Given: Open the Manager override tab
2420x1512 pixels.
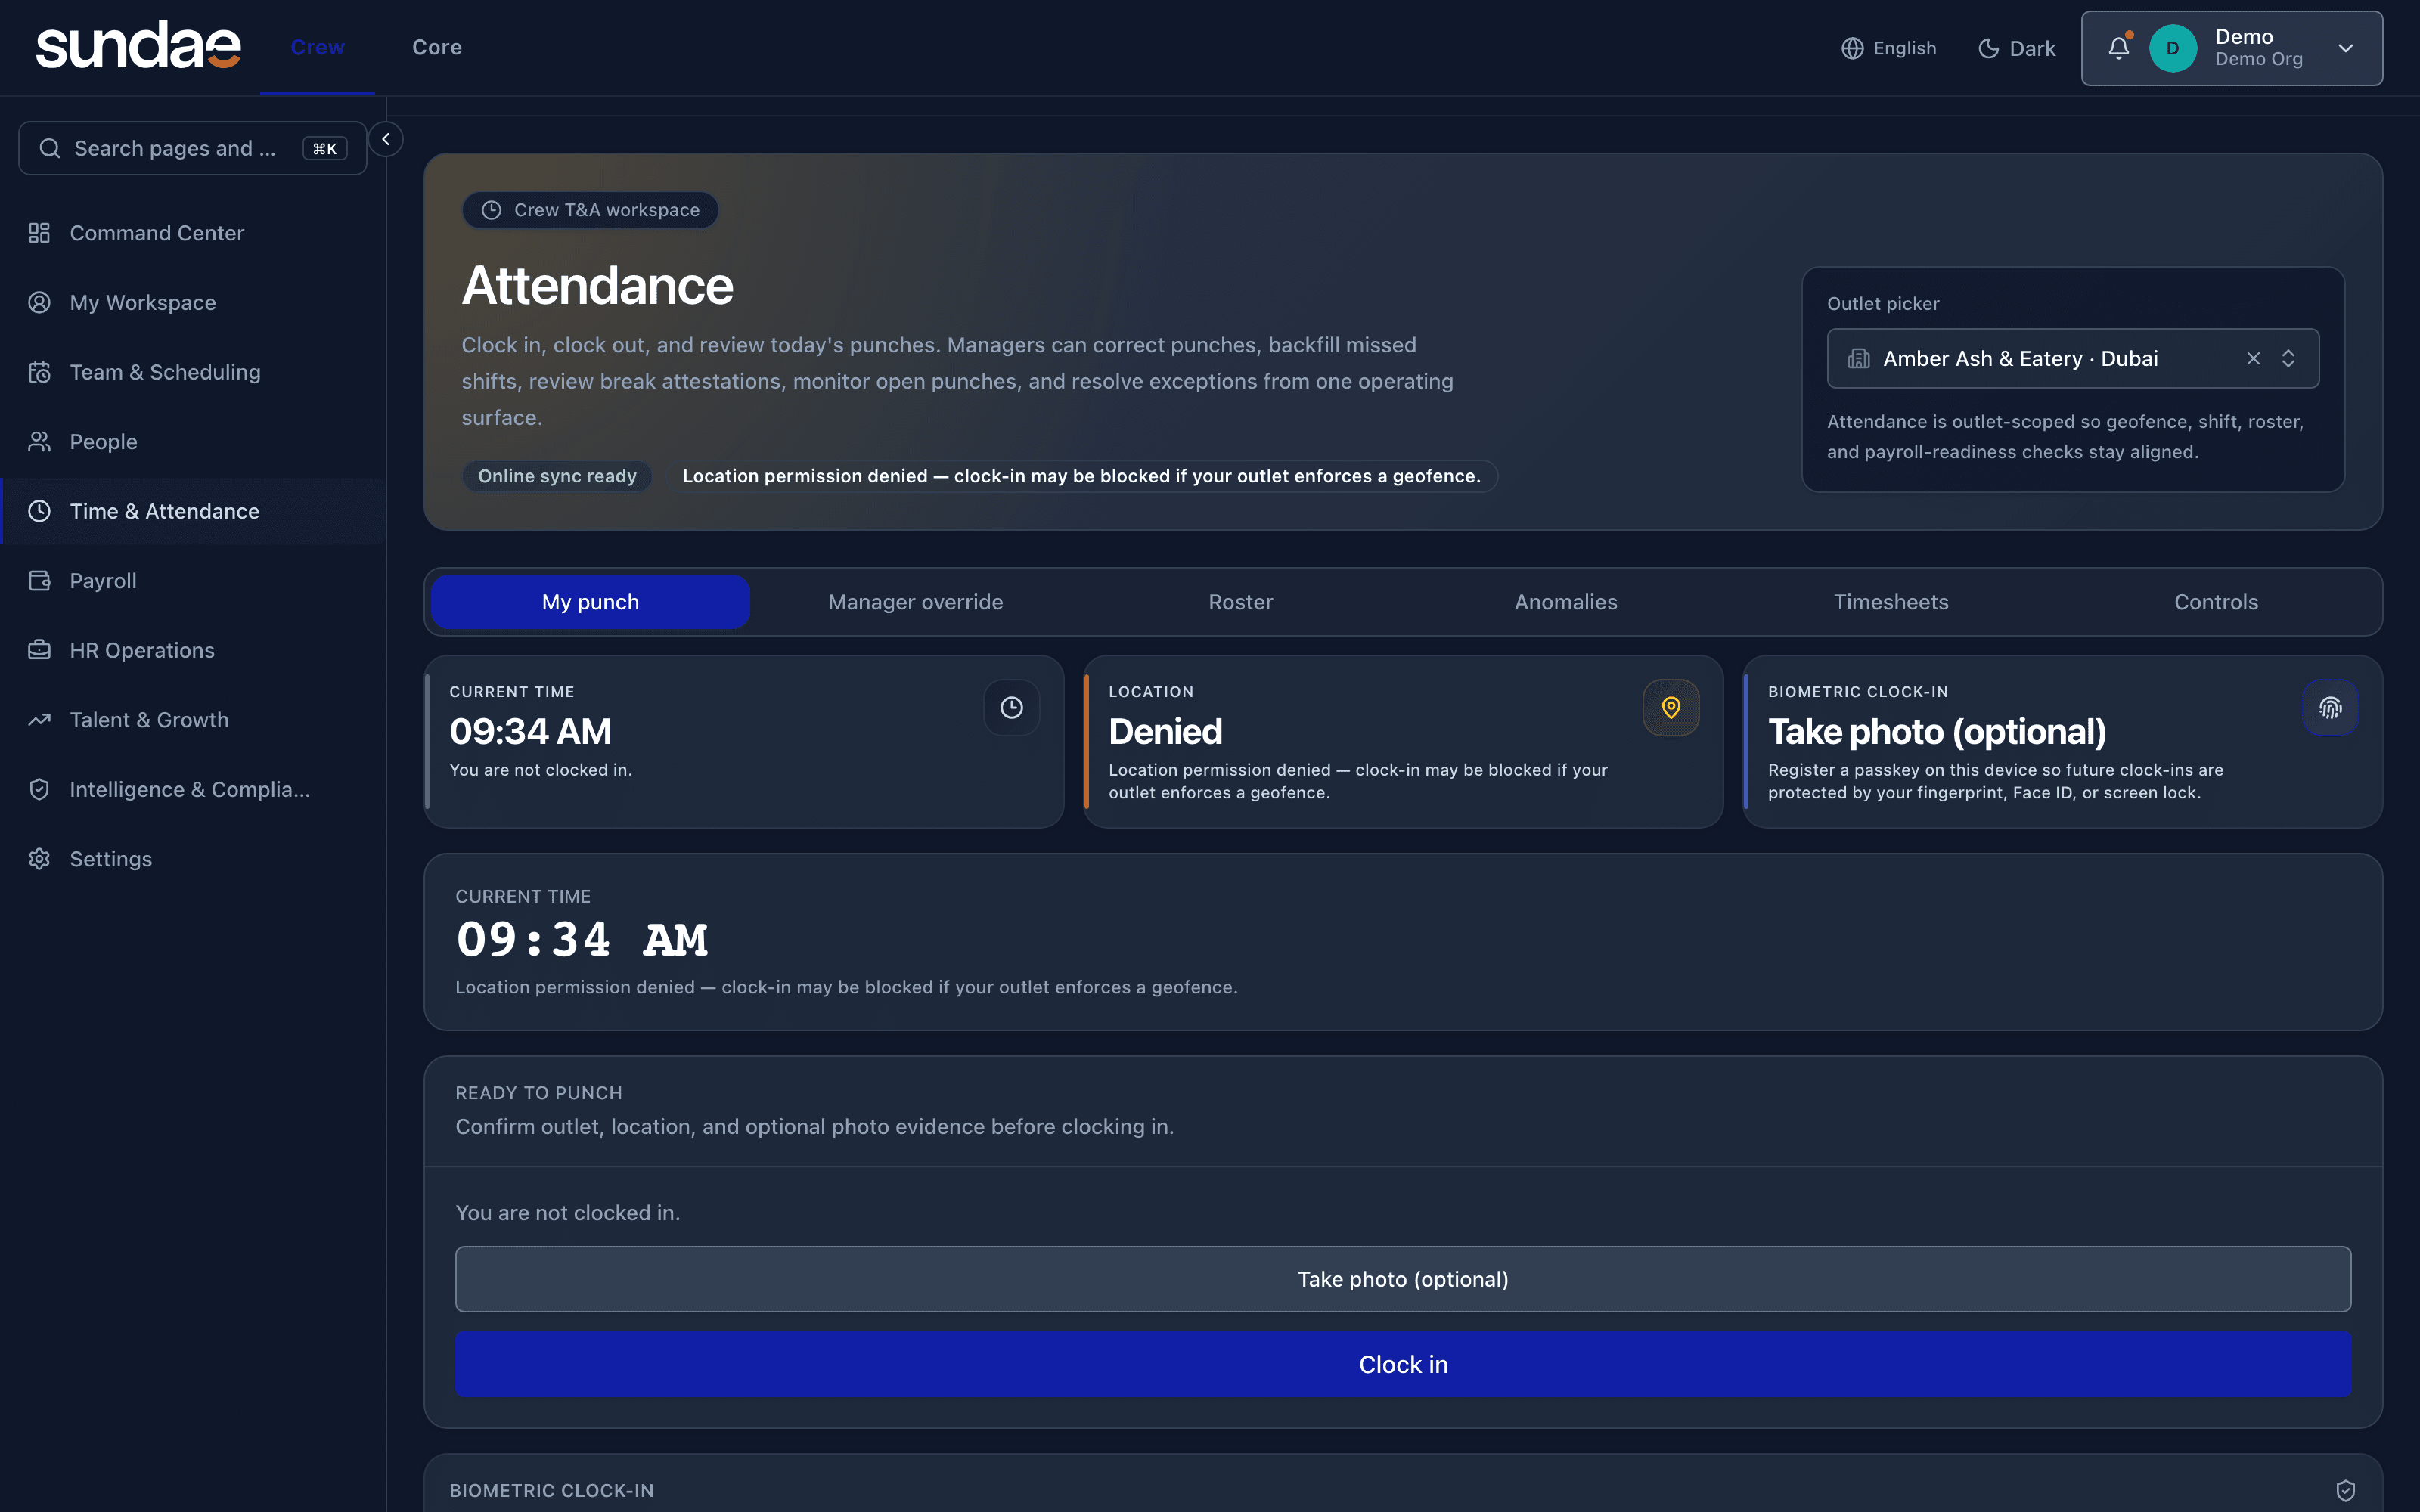Looking at the screenshot, I should click(915, 602).
